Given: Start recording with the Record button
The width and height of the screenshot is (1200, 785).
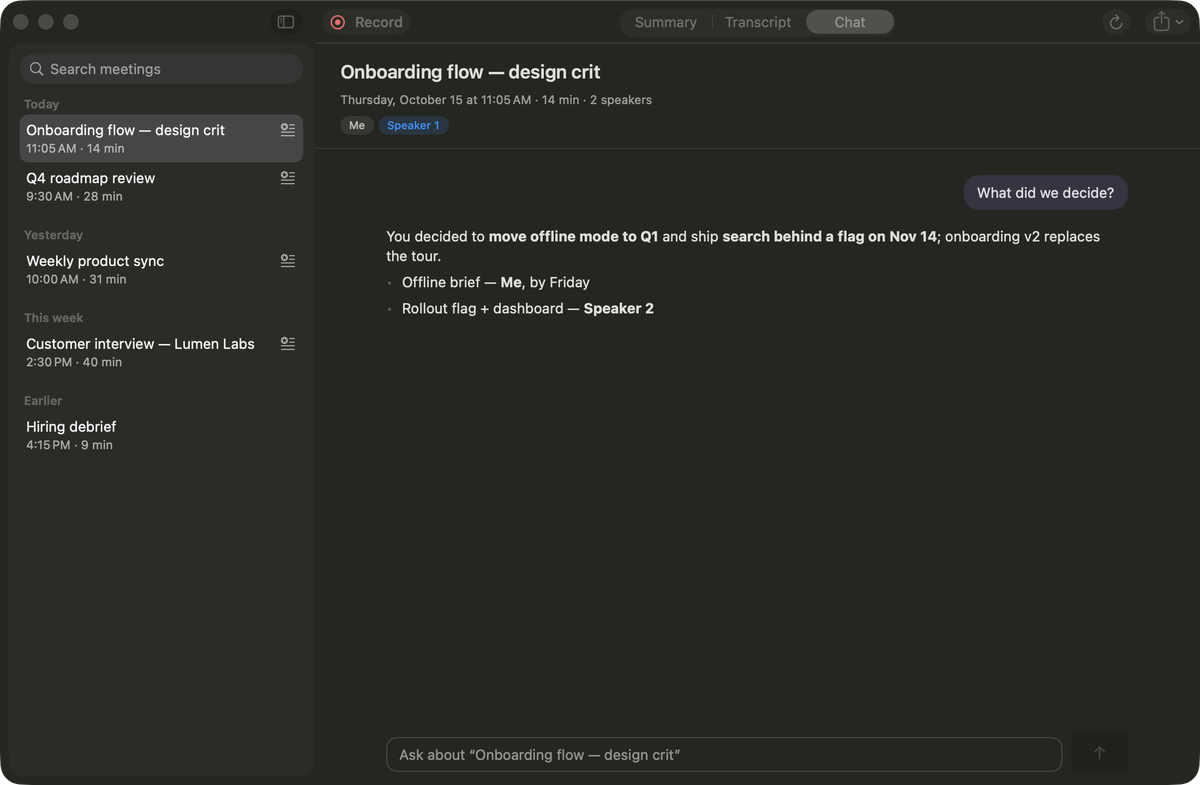Looking at the screenshot, I should tap(366, 22).
